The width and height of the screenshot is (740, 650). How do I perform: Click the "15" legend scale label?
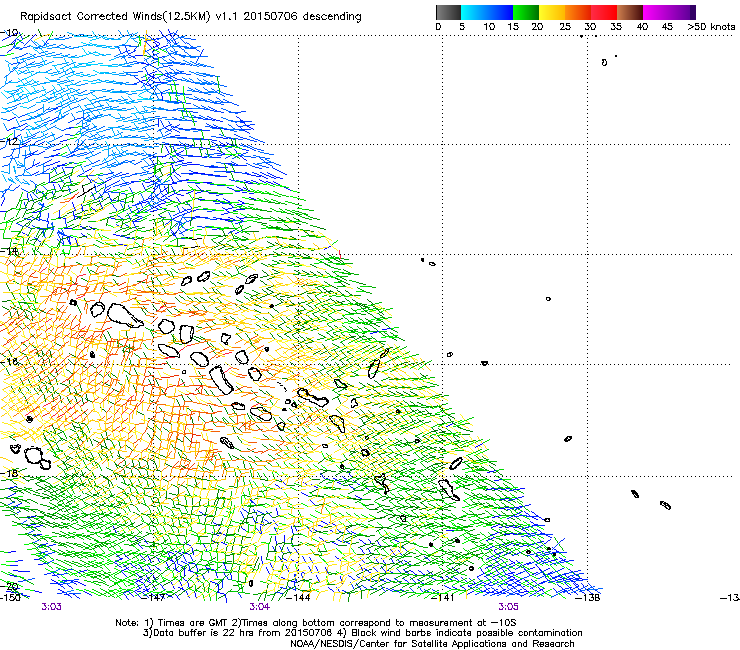[513, 27]
